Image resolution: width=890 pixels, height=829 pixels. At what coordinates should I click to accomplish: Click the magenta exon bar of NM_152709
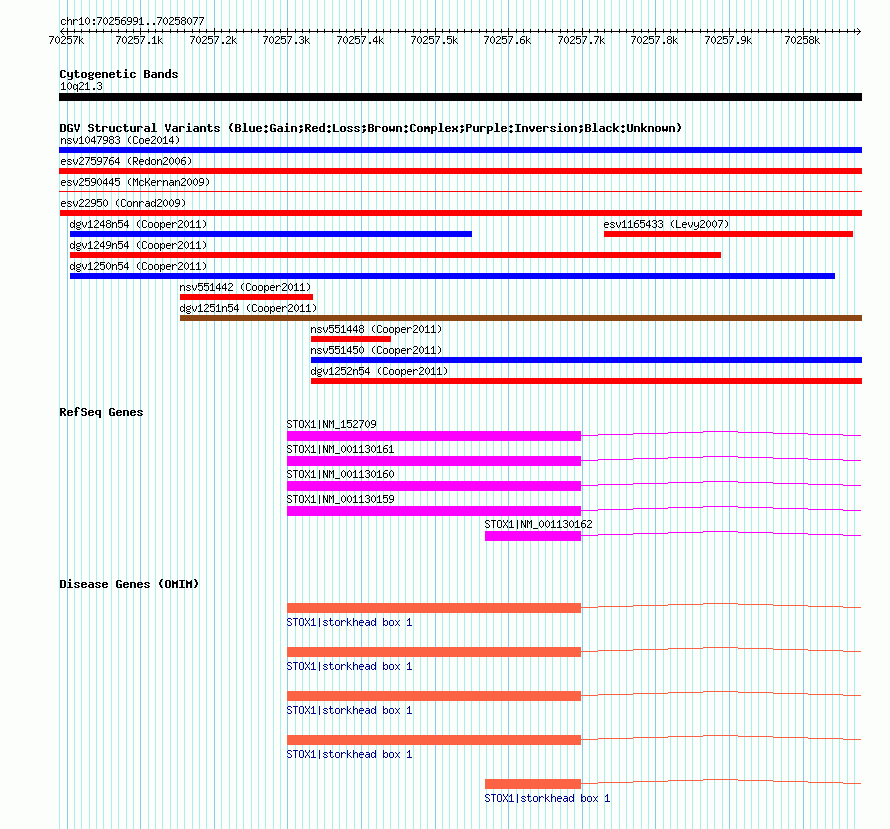(434, 436)
